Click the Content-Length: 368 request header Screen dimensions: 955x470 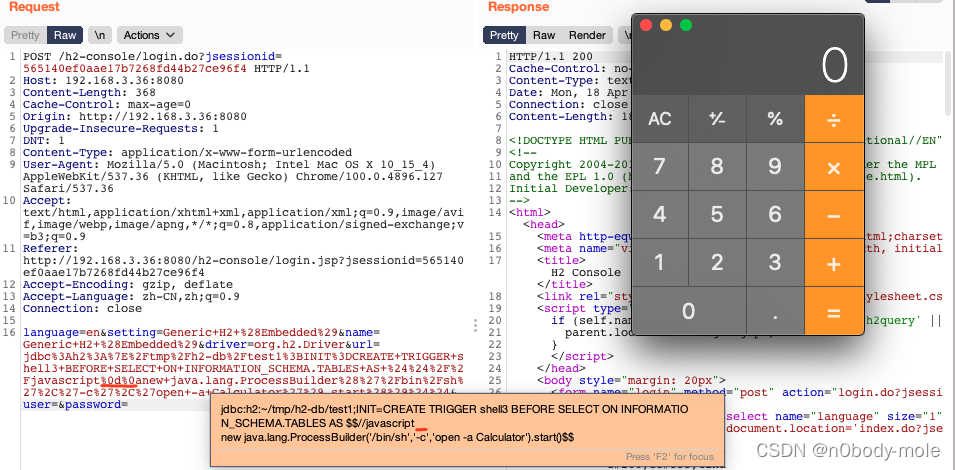click(89, 93)
